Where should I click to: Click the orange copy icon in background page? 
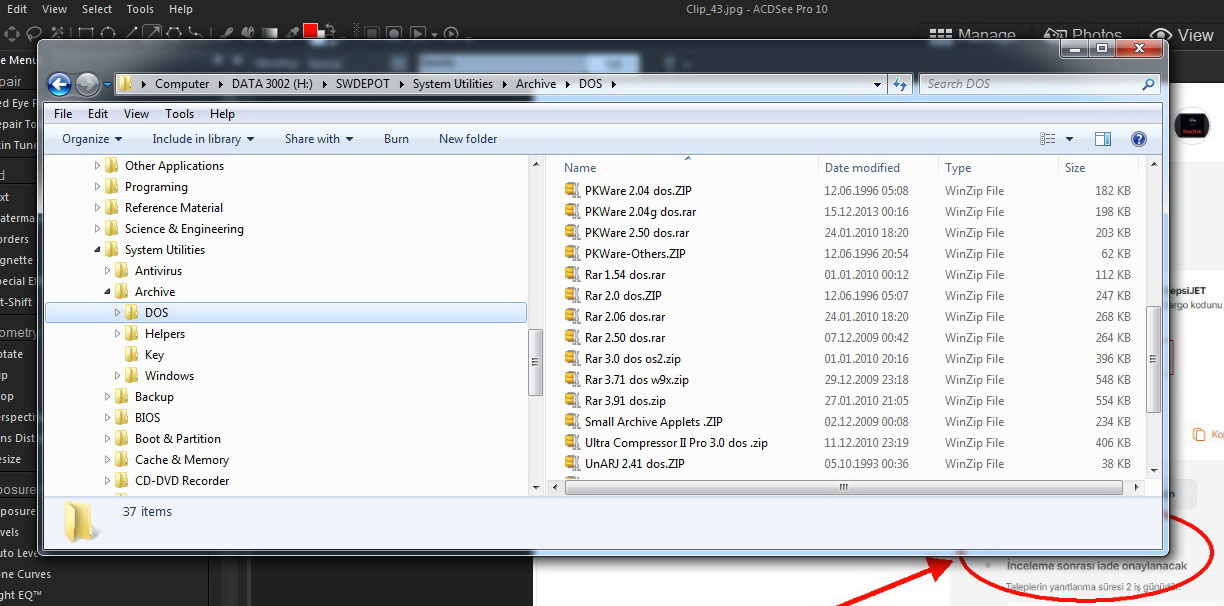click(x=1199, y=435)
